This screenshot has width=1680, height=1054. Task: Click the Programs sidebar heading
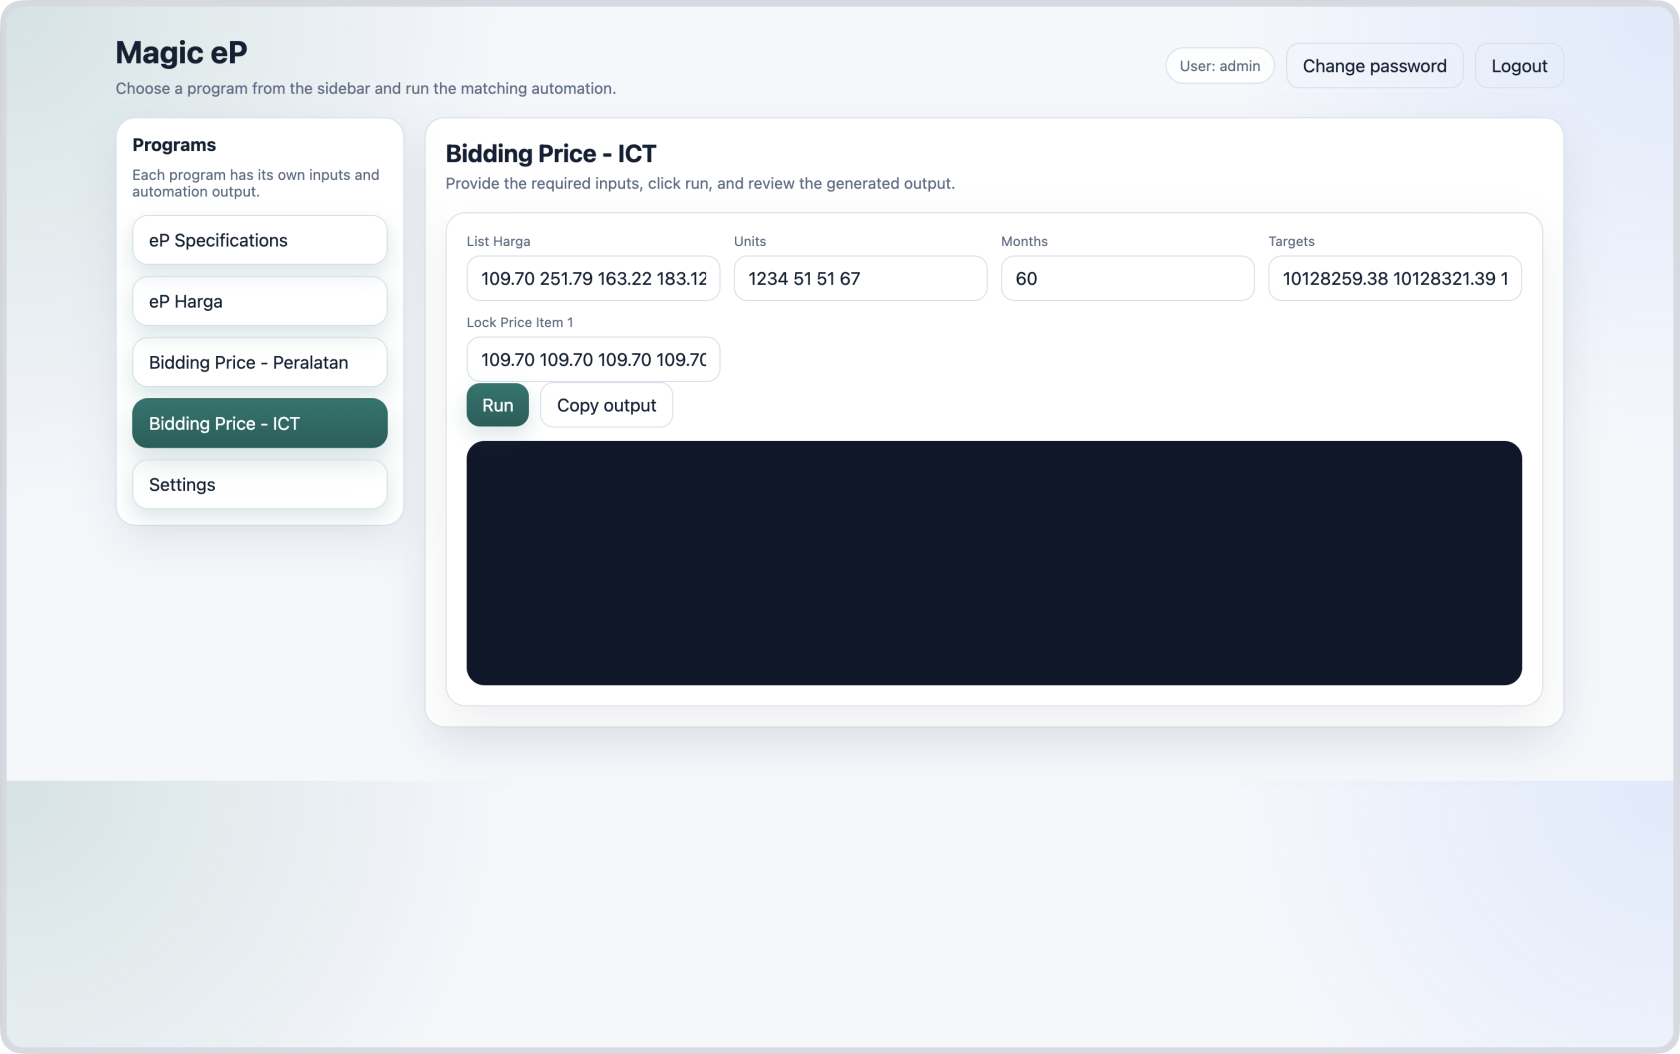click(174, 145)
